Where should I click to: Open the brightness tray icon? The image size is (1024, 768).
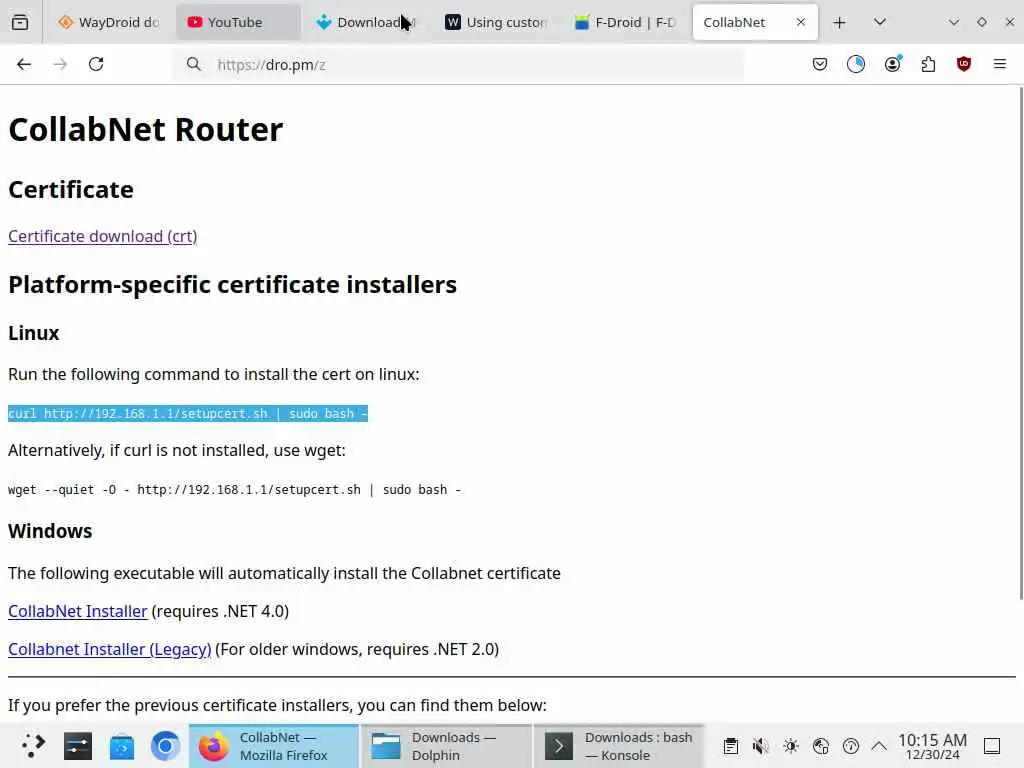[791, 746]
